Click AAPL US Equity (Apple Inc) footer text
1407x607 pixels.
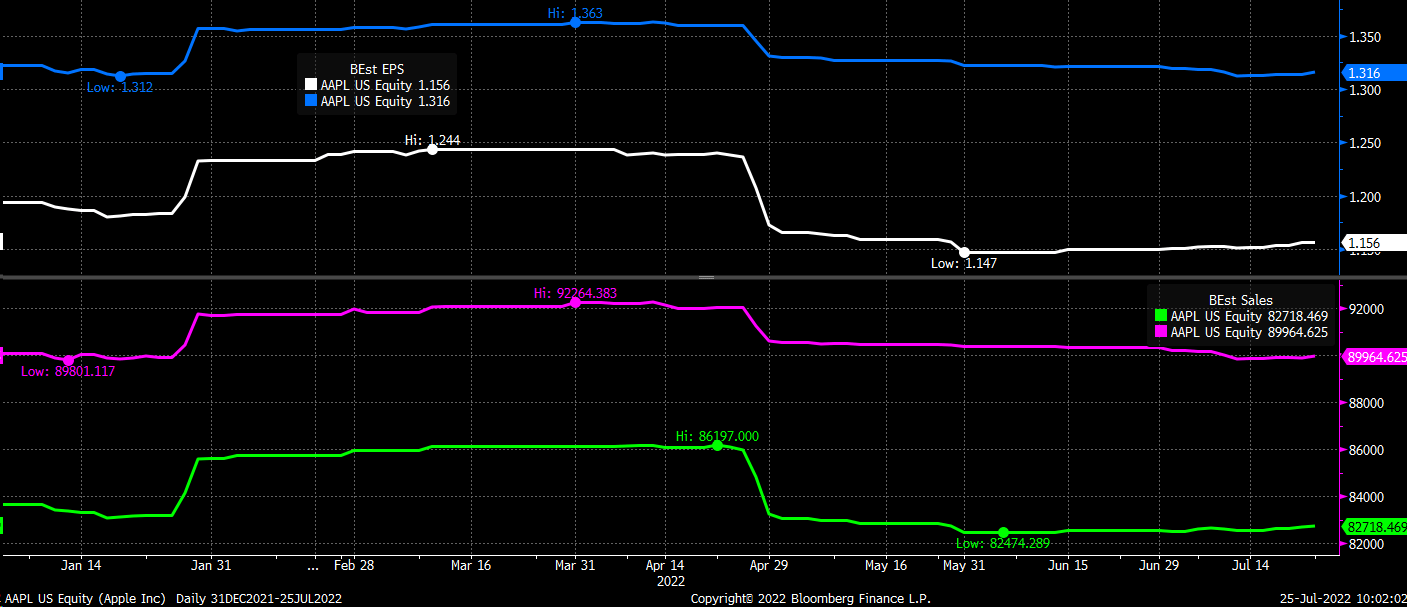[x=83, y=598]
